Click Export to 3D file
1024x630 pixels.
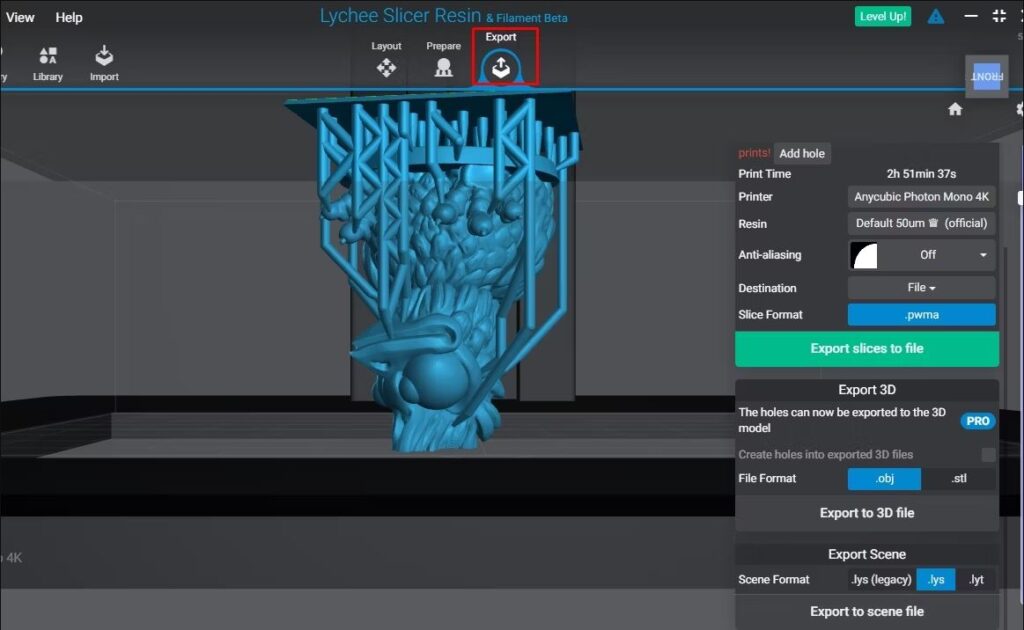coord(867,513)
